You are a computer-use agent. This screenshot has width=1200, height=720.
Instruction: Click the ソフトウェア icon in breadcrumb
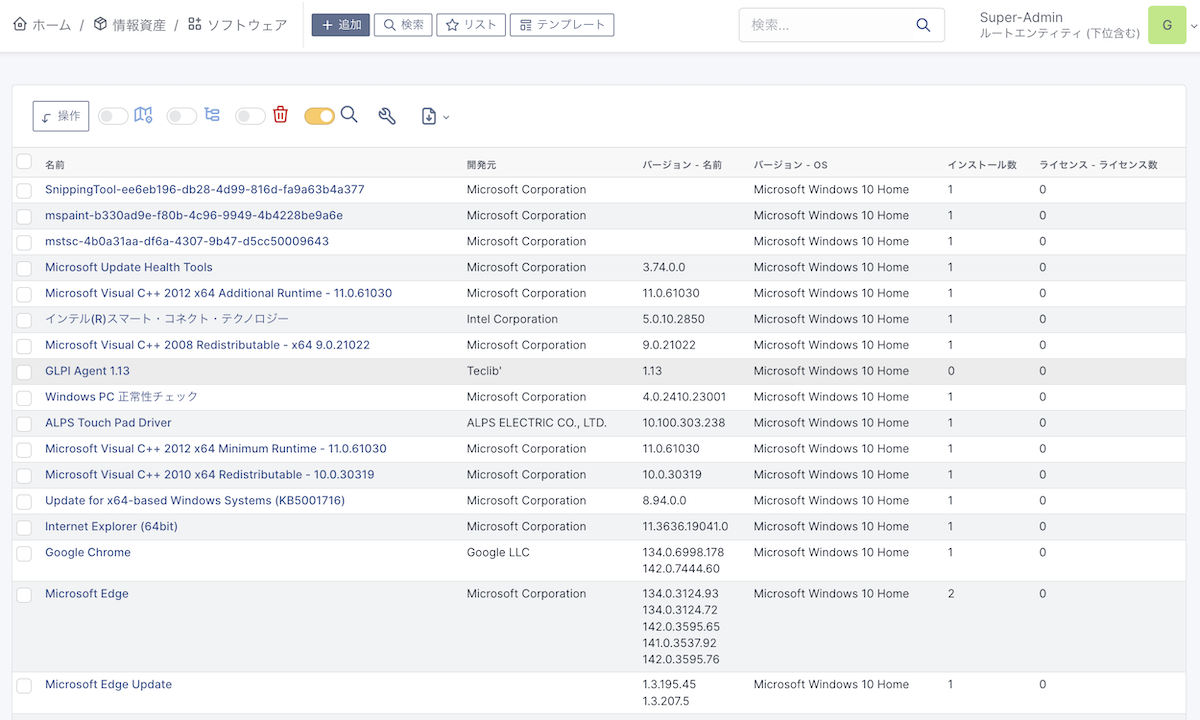195,24
